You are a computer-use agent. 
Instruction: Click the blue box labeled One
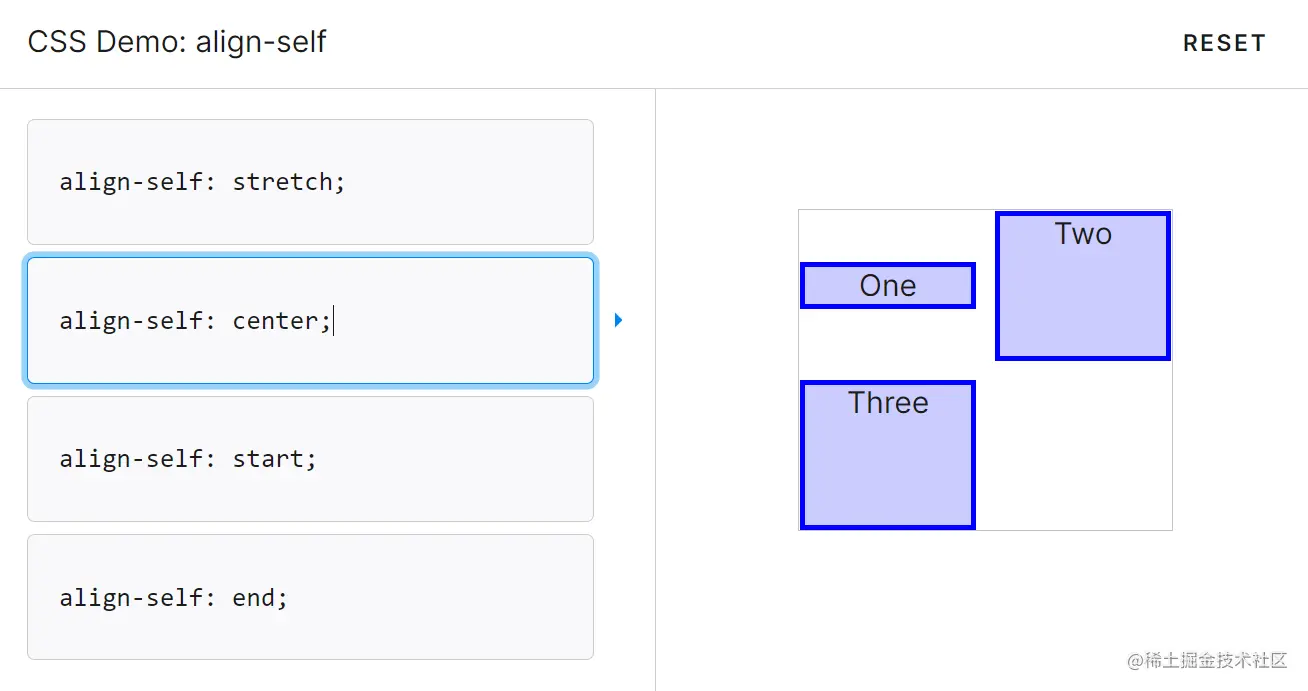pos(888,286)
